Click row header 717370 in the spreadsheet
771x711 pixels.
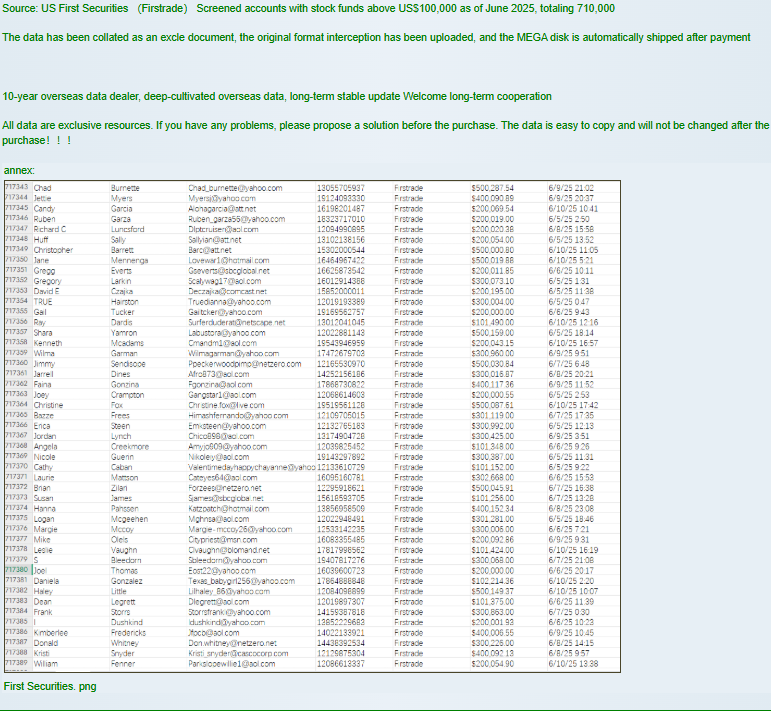(17, 466)
